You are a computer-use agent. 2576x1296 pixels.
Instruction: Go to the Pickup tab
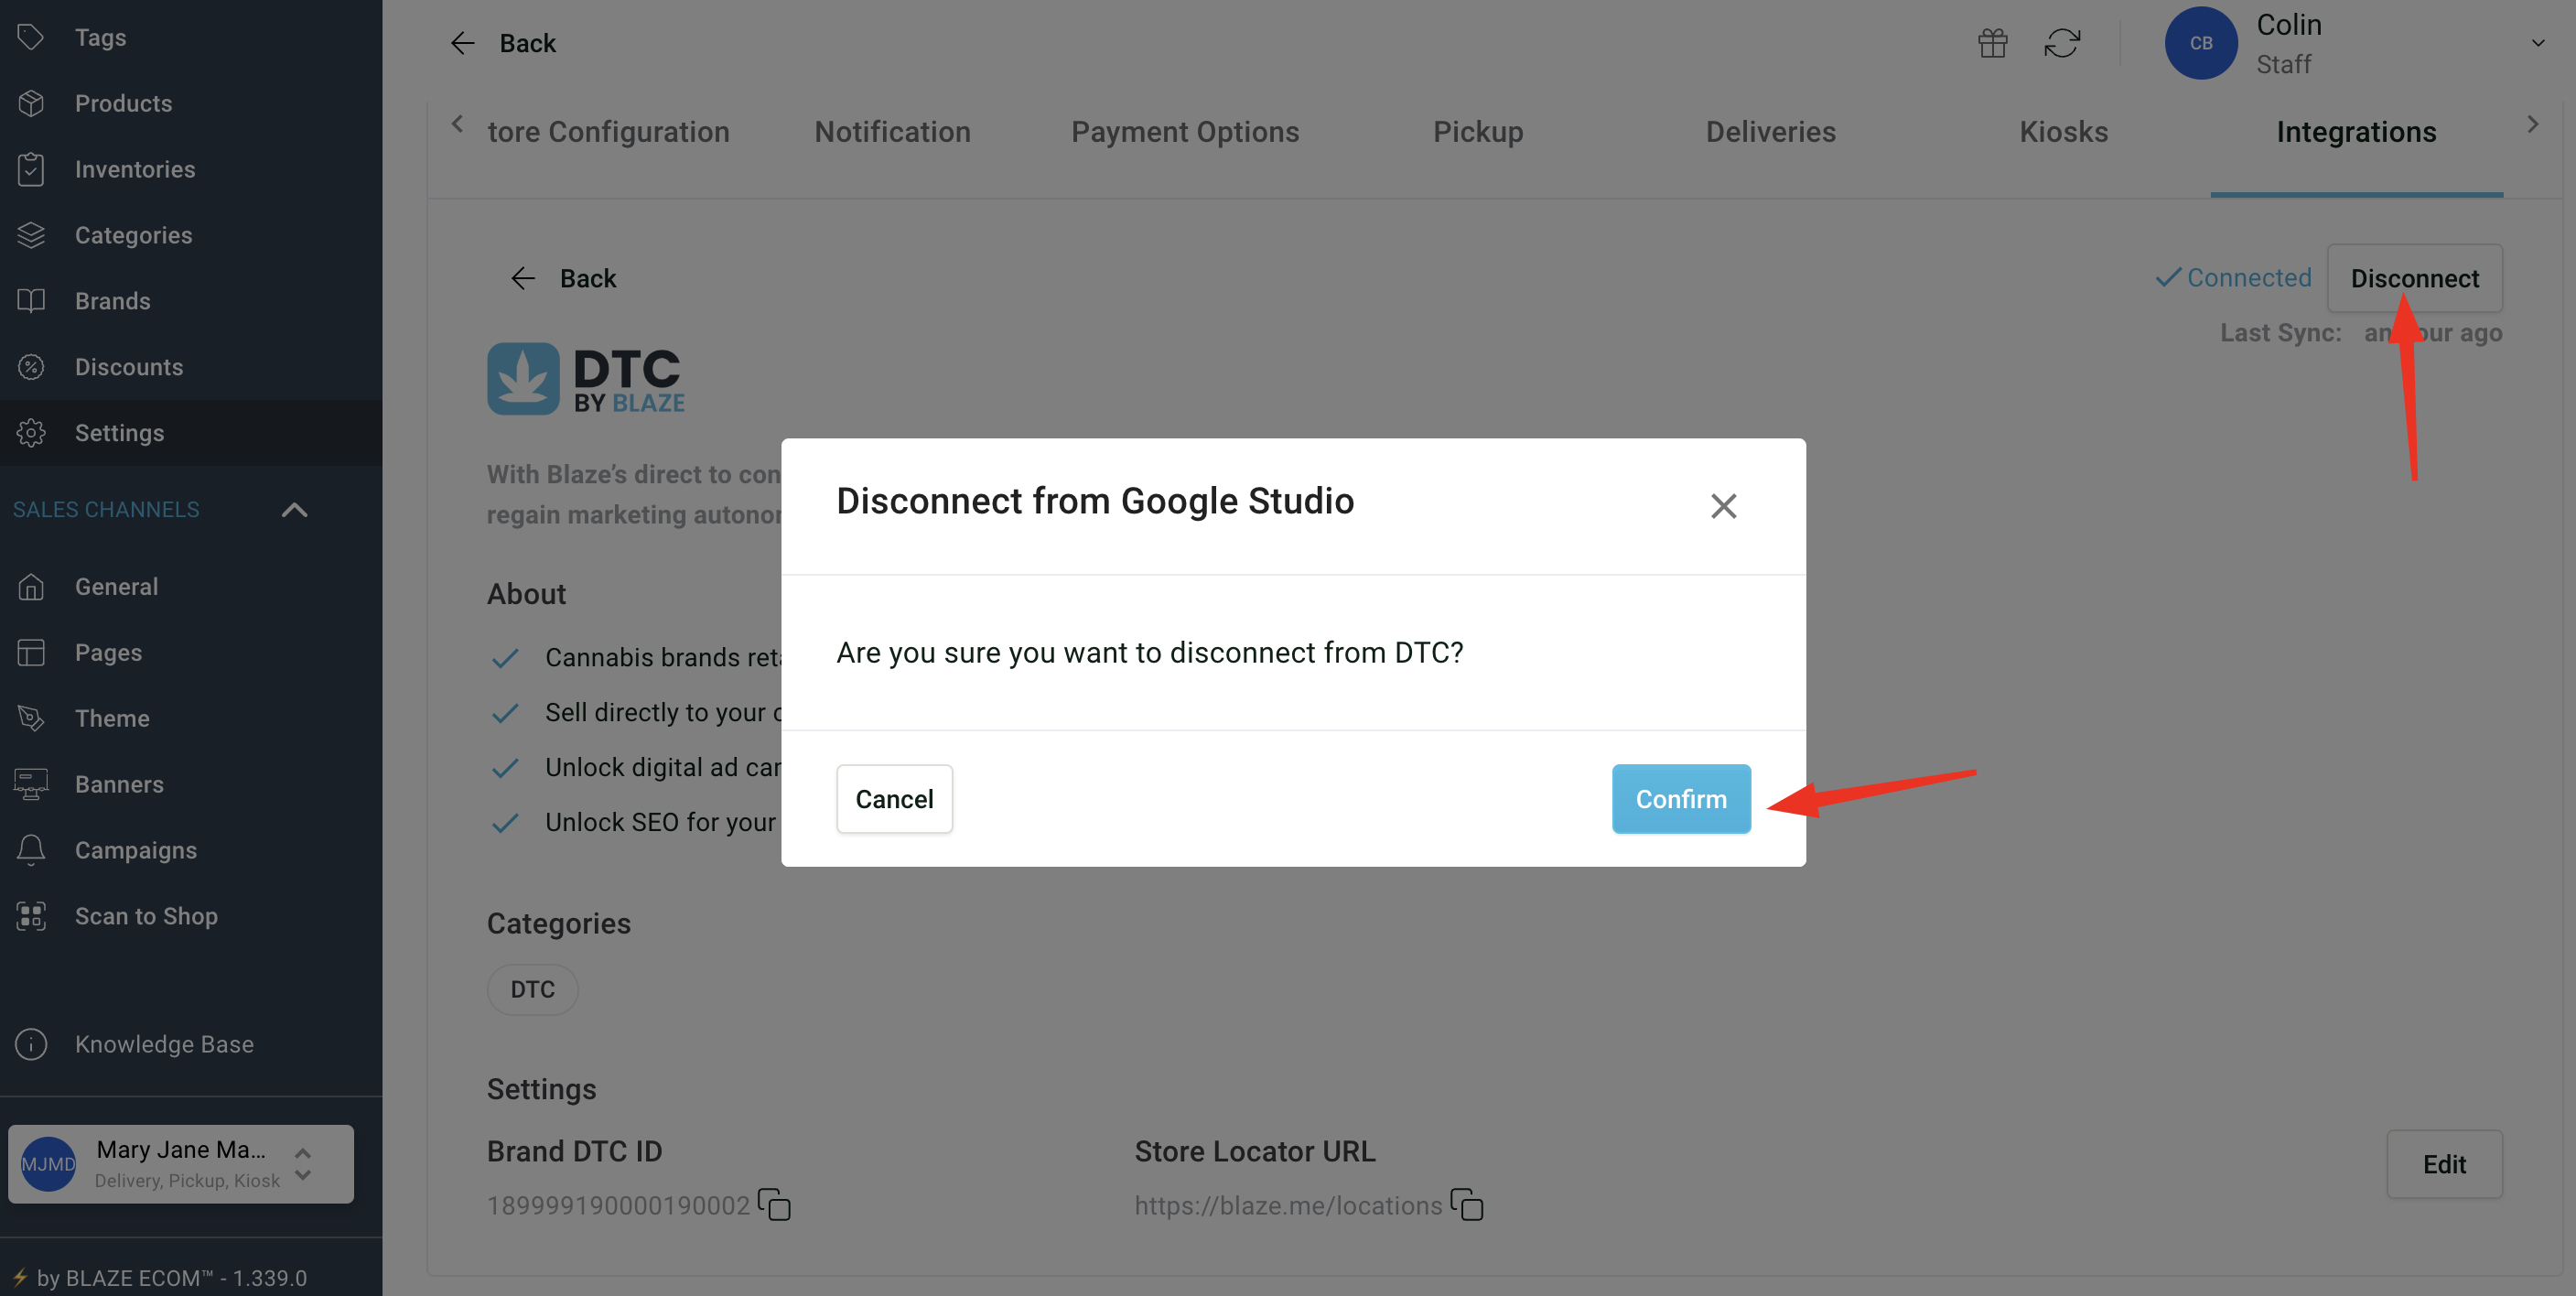tap(1478, 132)
